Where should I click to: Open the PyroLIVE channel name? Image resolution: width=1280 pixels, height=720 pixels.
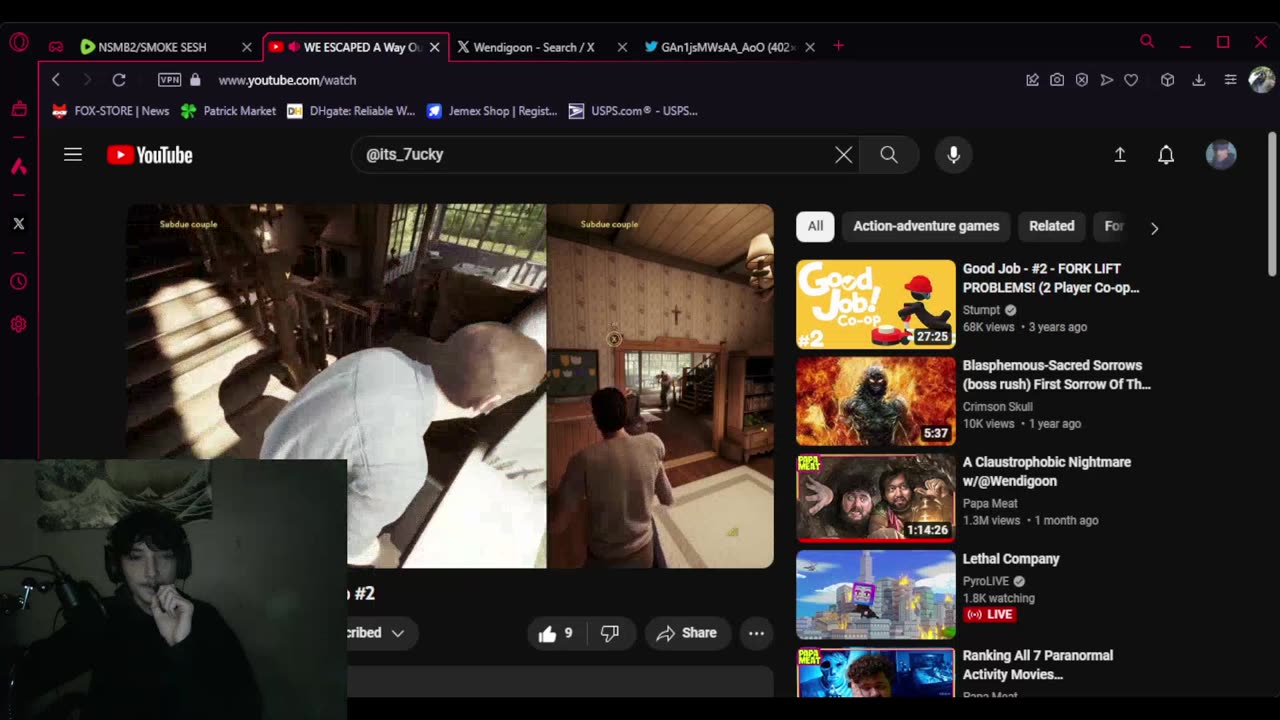click(985, 581)
